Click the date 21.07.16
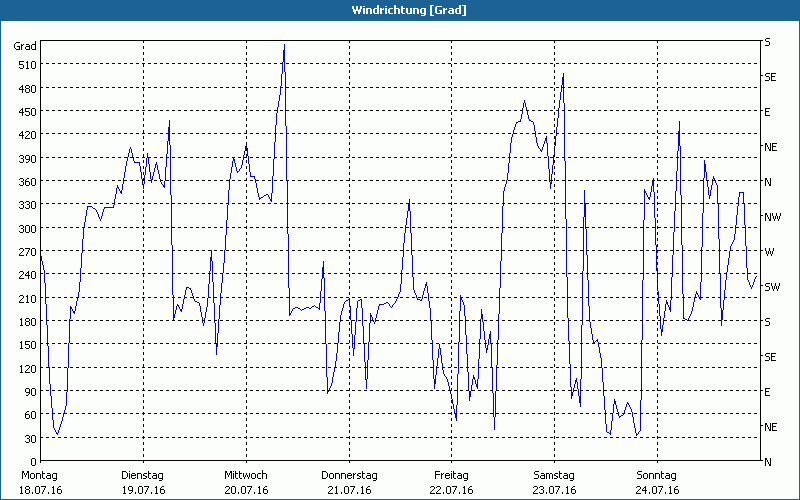The image size is (800, 500). click(349, 490)
